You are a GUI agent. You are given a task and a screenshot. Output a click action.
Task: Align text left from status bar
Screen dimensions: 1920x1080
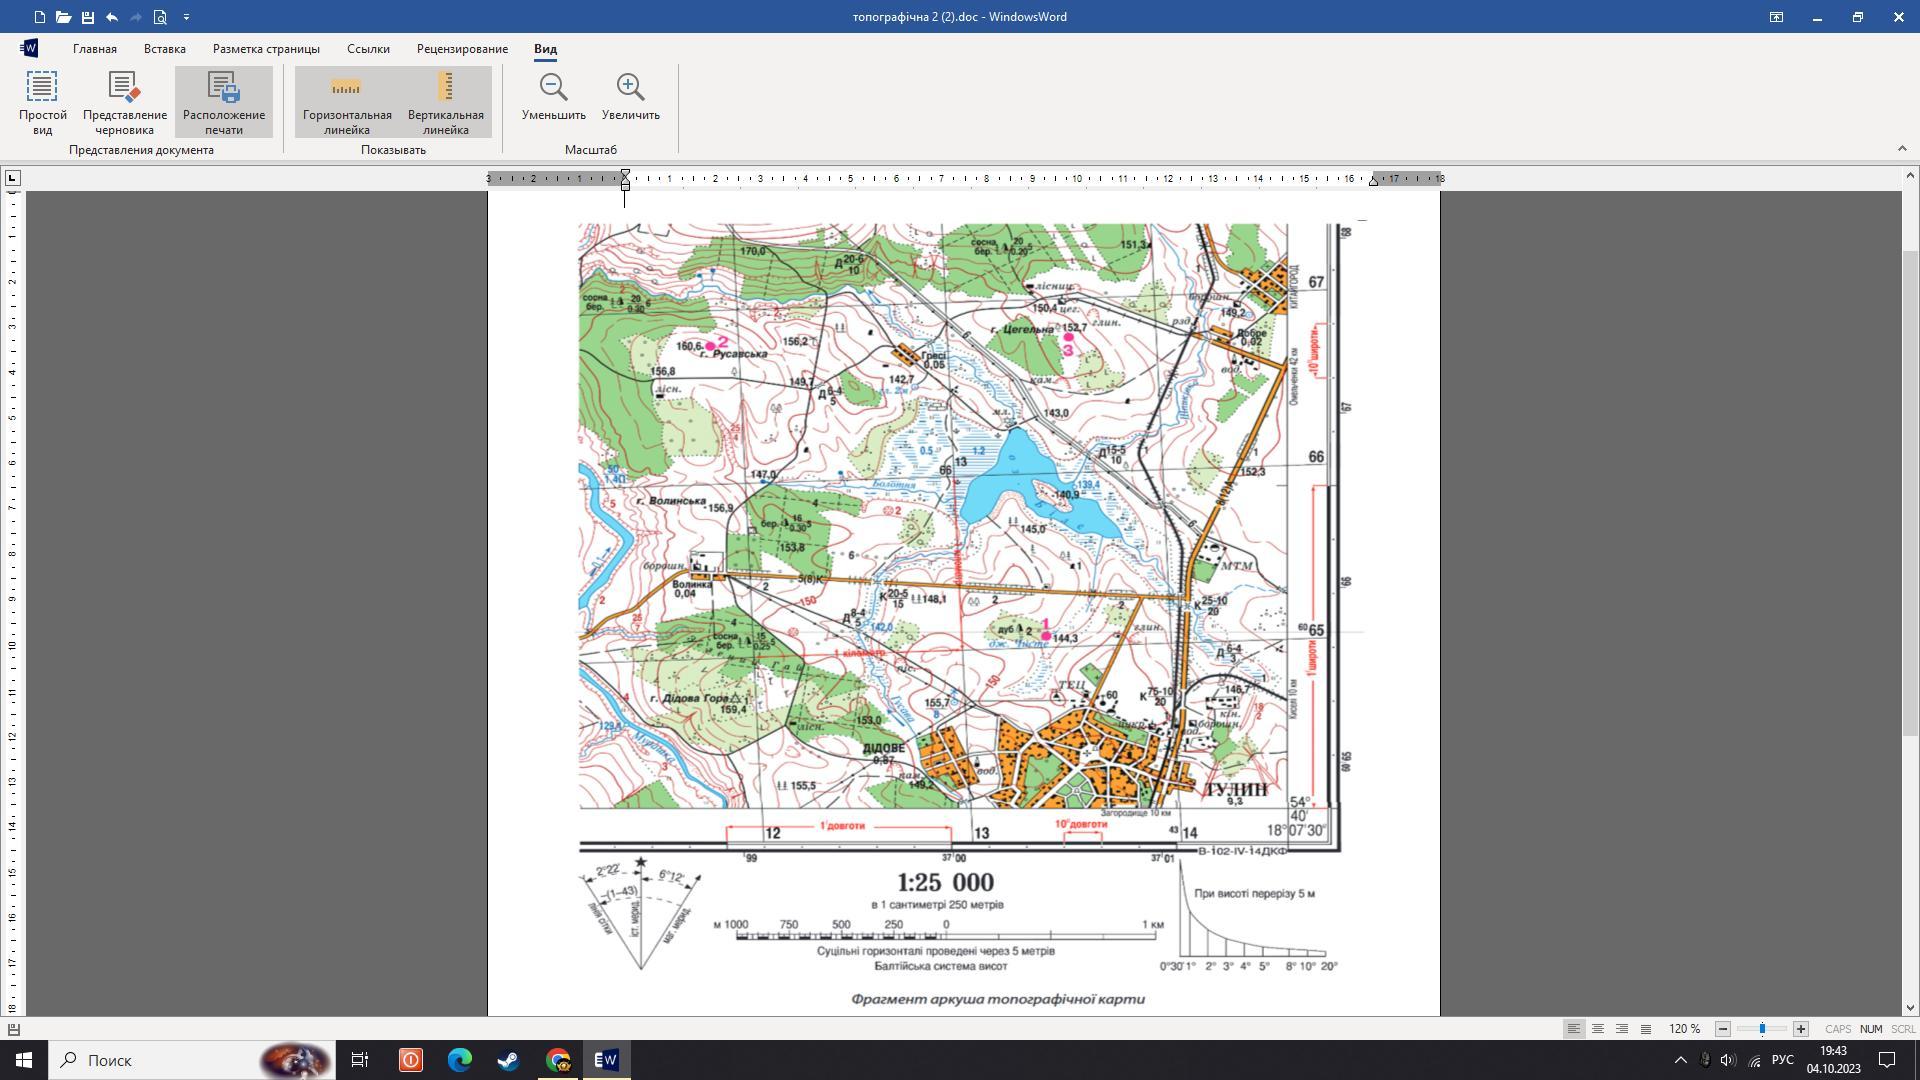pyautogui.click(x=1574, y=1029)
